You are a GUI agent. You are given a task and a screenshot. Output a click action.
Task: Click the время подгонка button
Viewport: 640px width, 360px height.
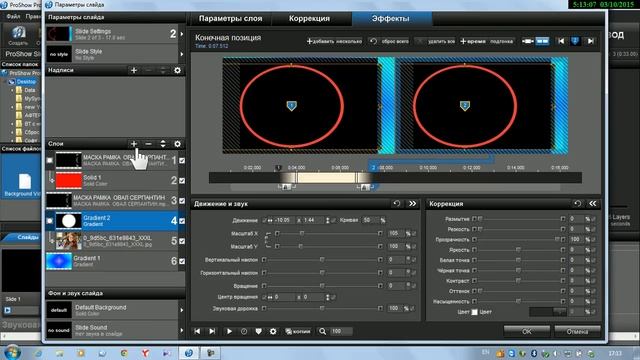(487, 41)
